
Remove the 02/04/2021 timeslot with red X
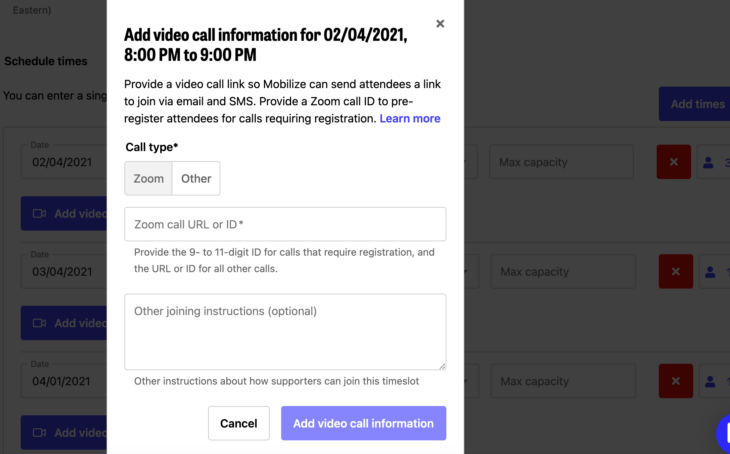click(x=674, y=162)
